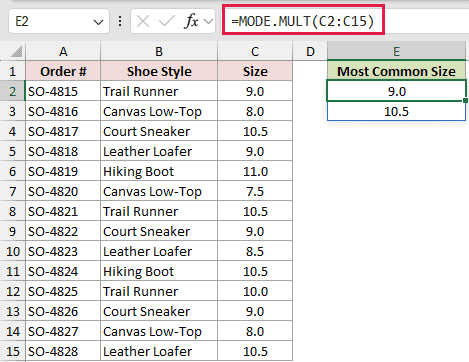Screen dimensions: 469x362
Task: Select row 15 header
Action: (12, 351)
